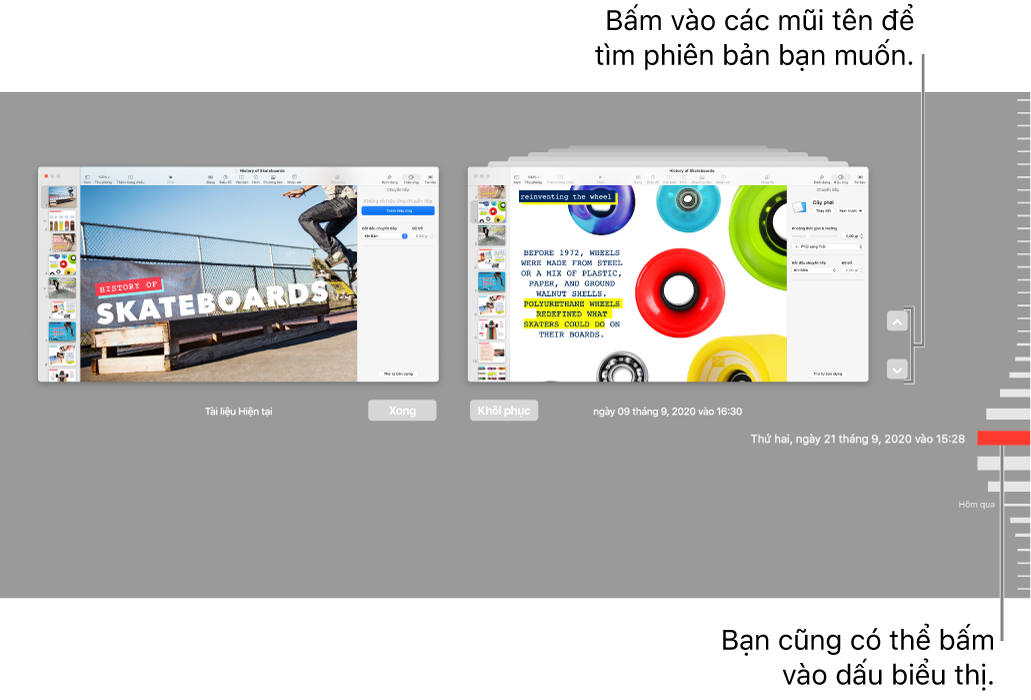The width and height of the screenshot is (1031, 700).
Task: Click the ngày 09 tháng 9, 2020 vào 16:30 label
Action: 667,411
